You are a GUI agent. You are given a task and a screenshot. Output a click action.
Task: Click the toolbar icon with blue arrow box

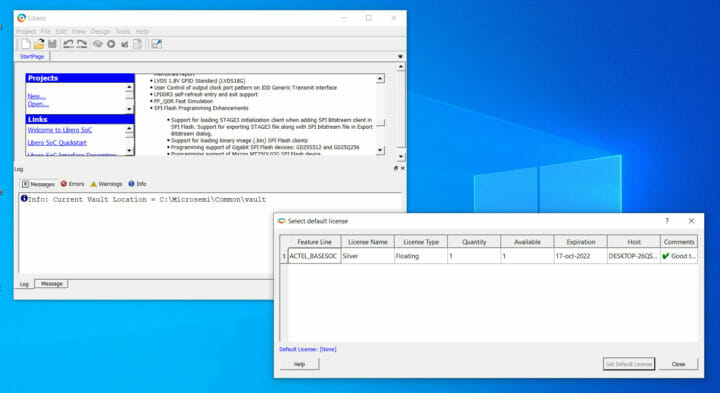point(157,44)
